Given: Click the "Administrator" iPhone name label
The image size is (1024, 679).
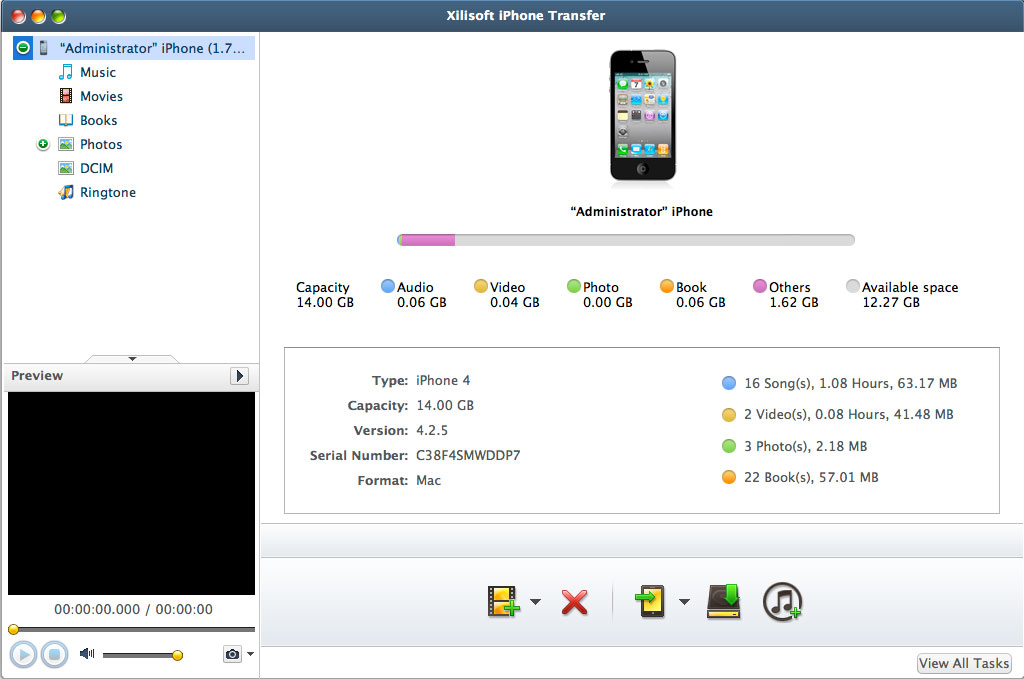Looking at the screenshot, I should (641, 212).
